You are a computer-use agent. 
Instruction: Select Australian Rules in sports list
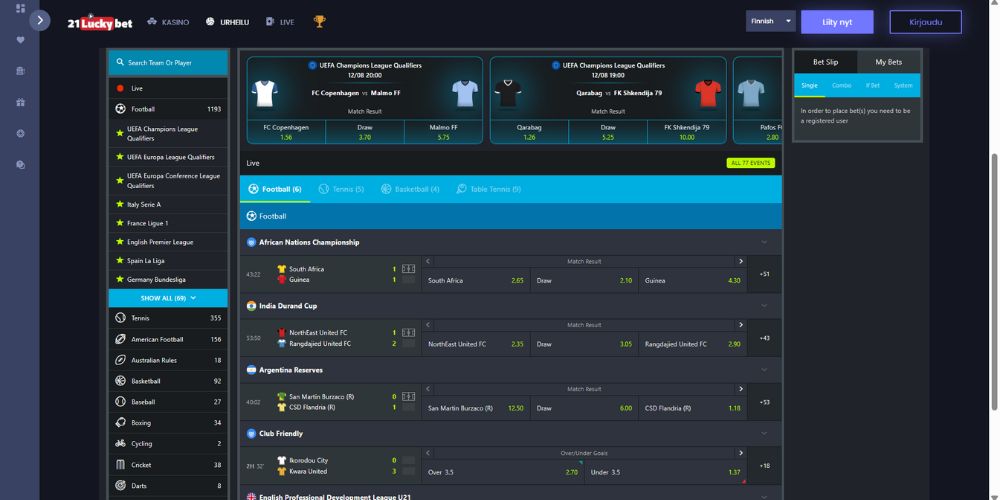click(168, 360)
